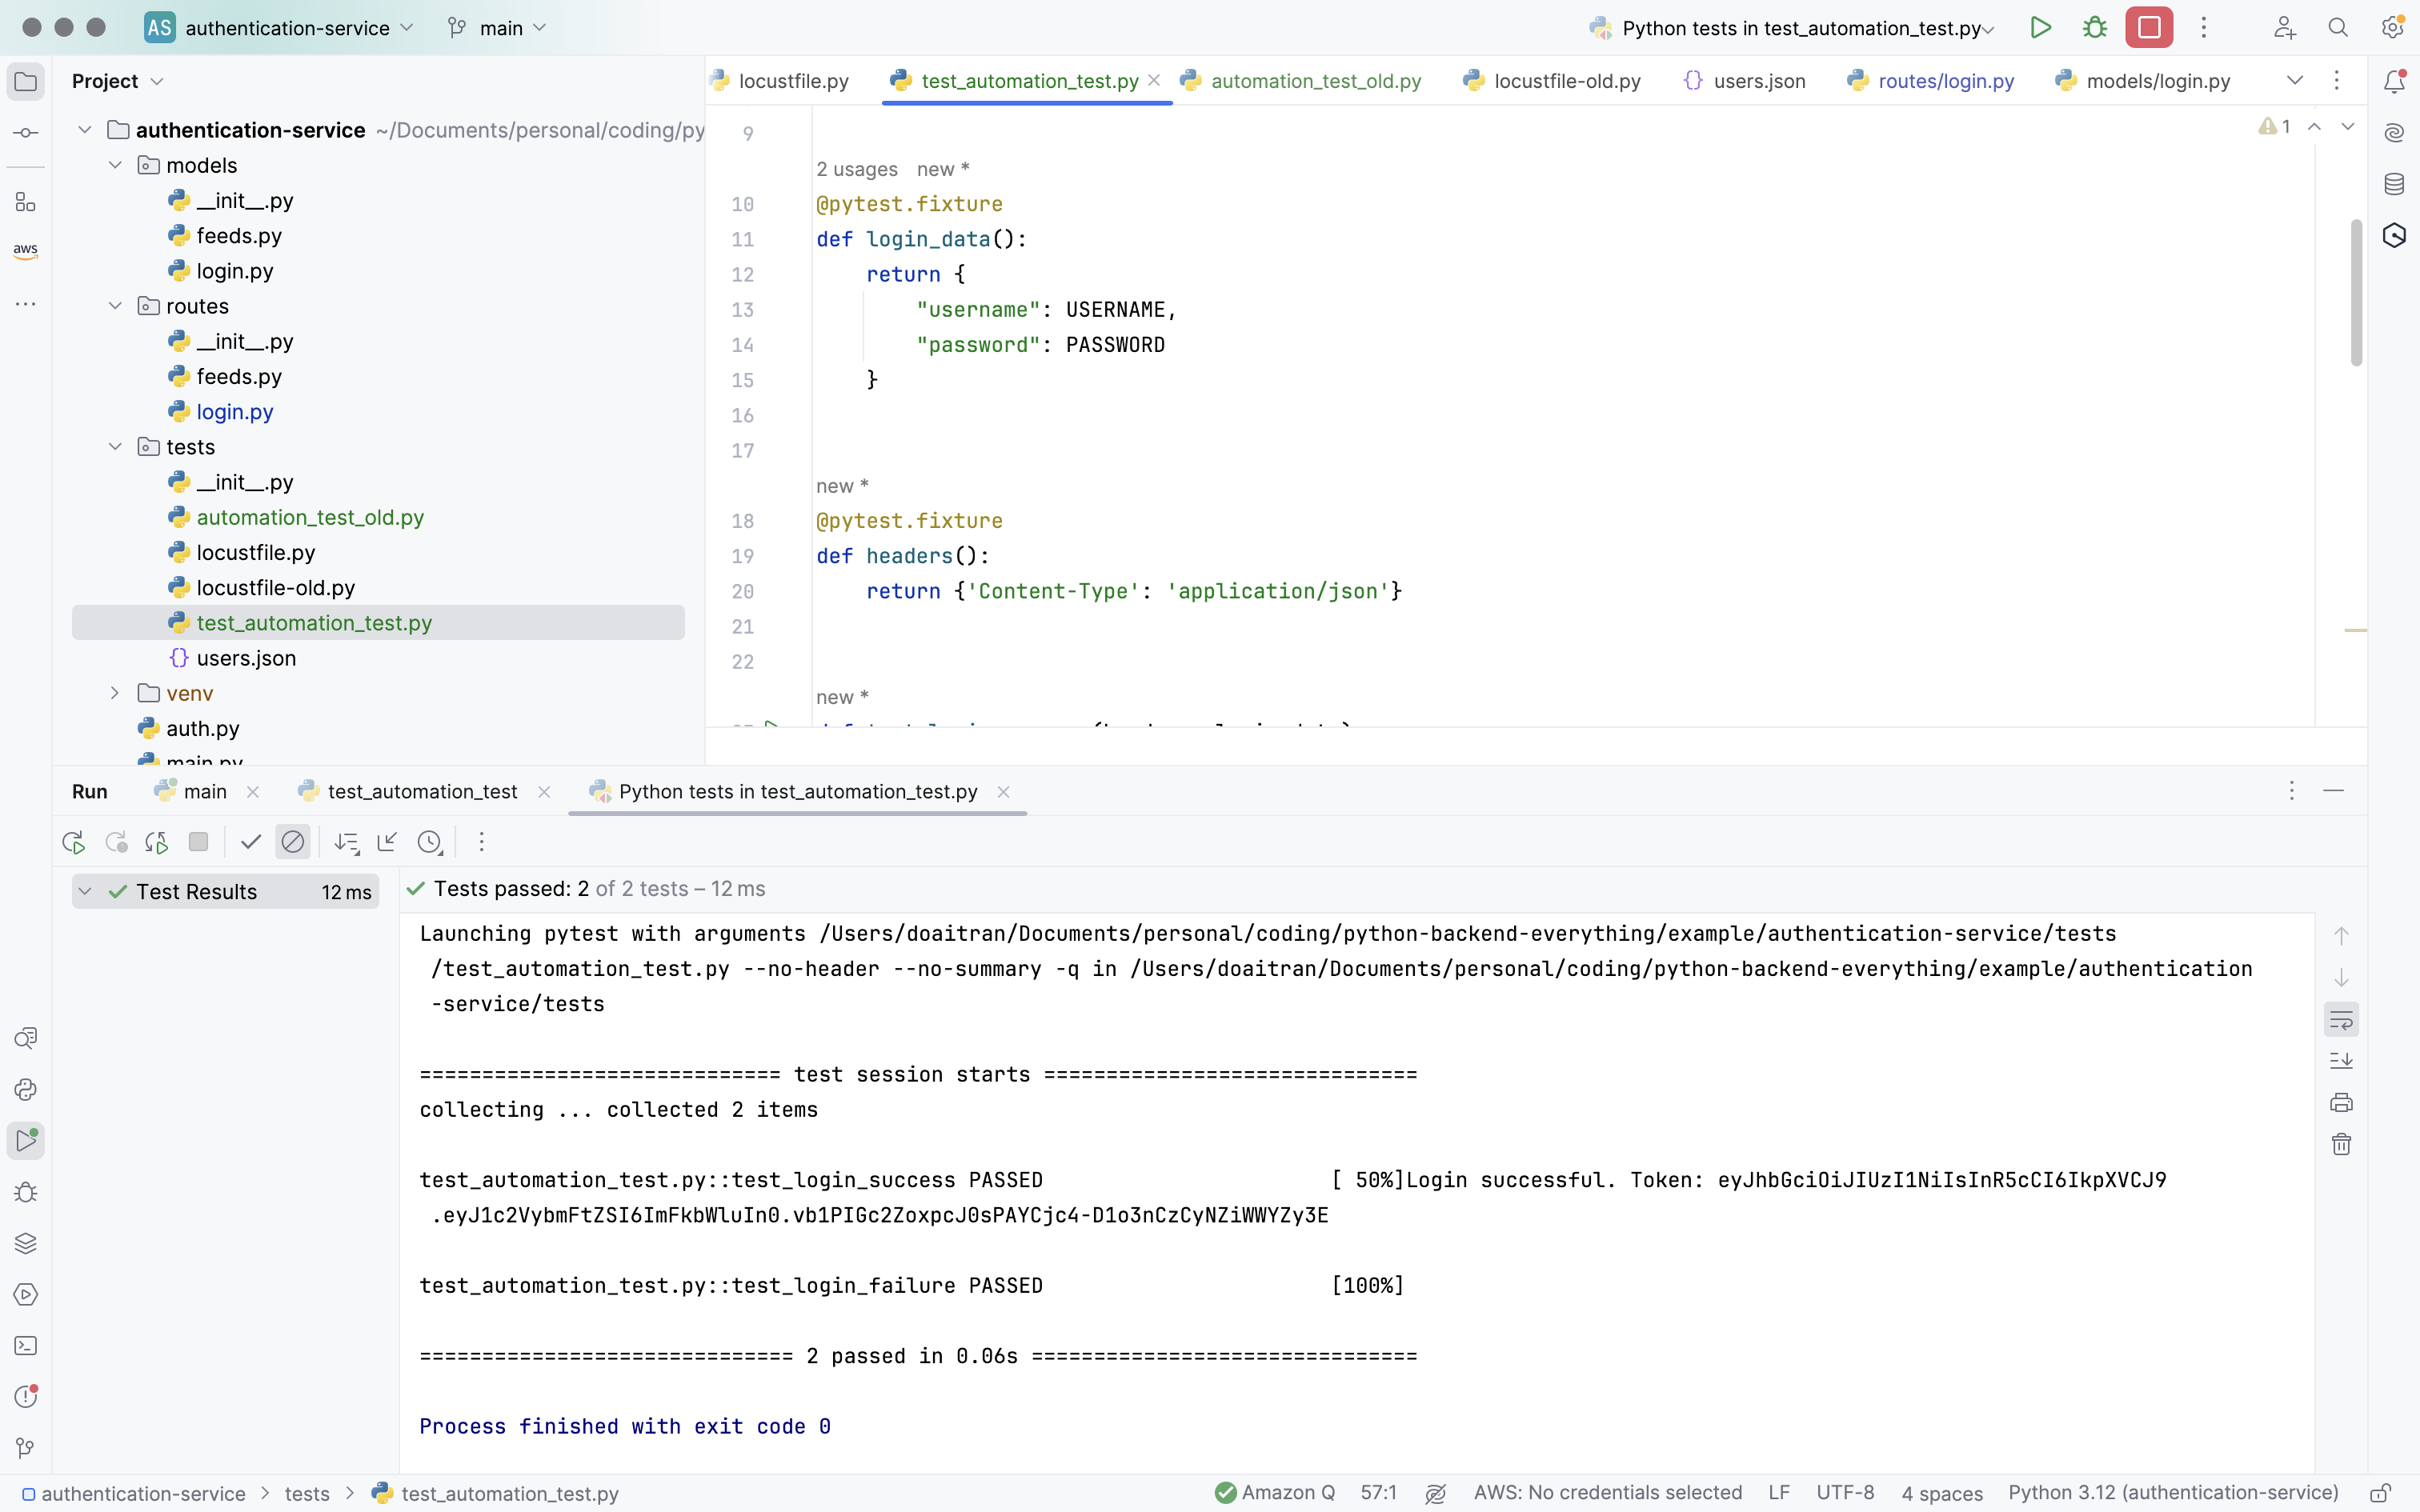Open the Structure tool window icon
This screenshot has width=2420, height=1512.
point(26,203)
